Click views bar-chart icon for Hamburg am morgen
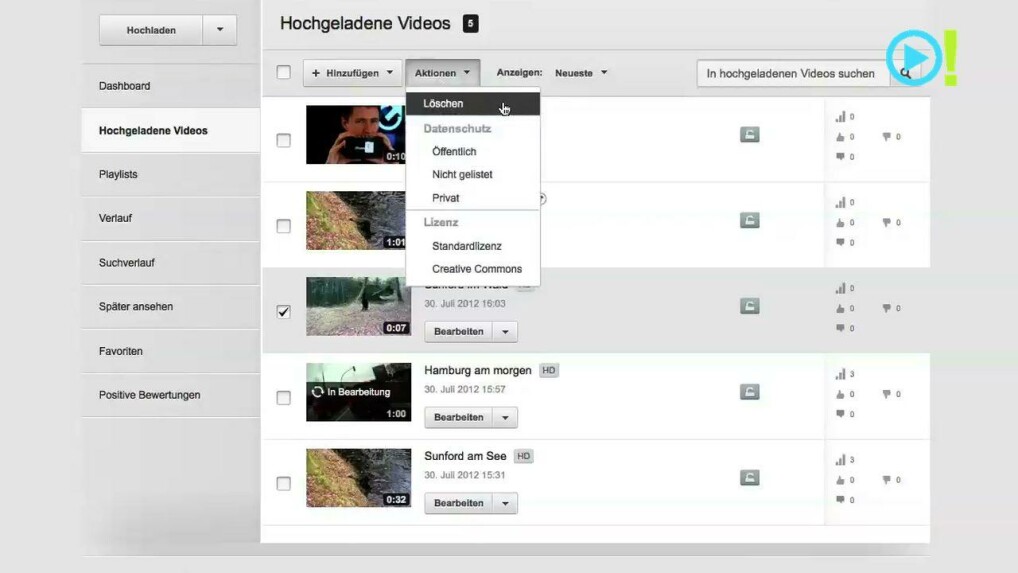 click(x=840, y=374)
